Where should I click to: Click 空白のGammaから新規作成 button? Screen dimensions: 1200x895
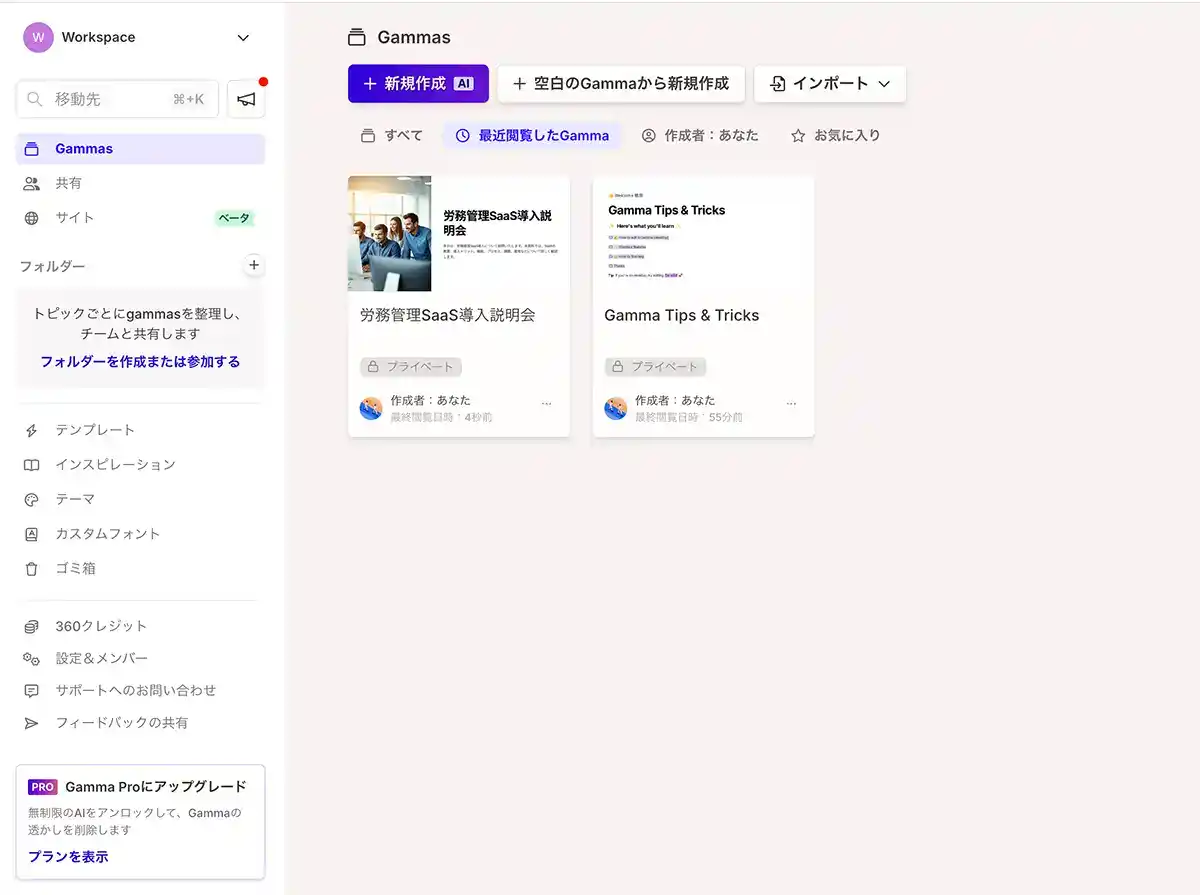pyautogui.click(x=621, y=84)
